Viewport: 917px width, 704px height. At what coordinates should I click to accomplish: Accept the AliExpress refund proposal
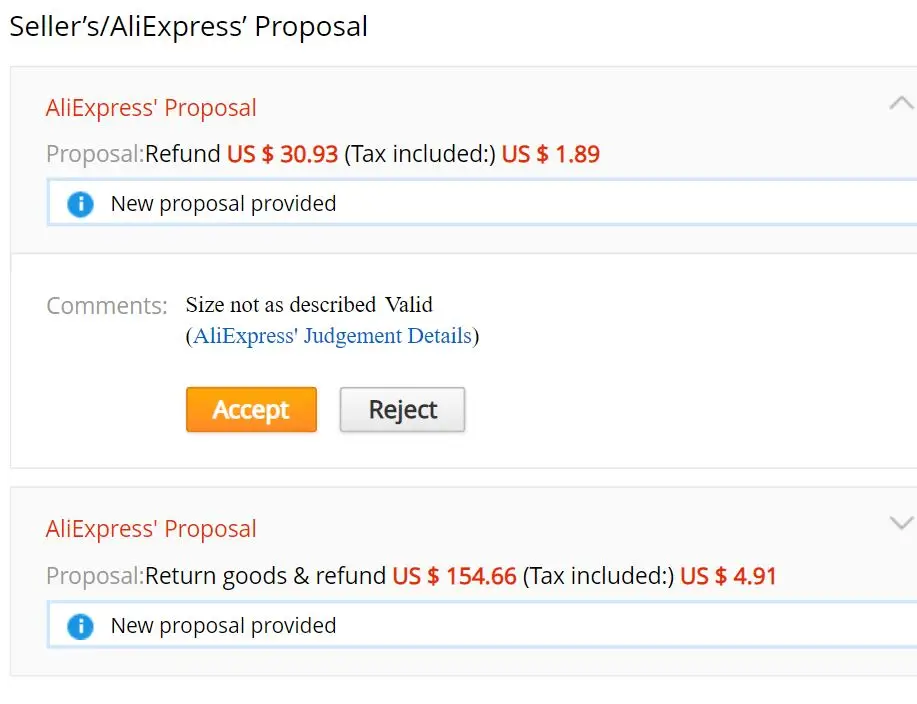pos(251,410)
